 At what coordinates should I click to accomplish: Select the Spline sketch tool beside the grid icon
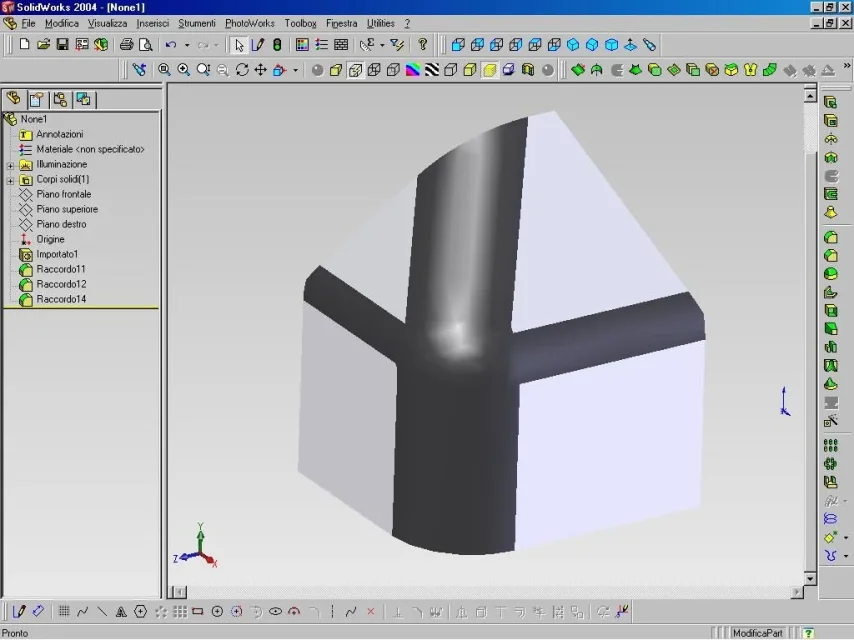[83, 612]
